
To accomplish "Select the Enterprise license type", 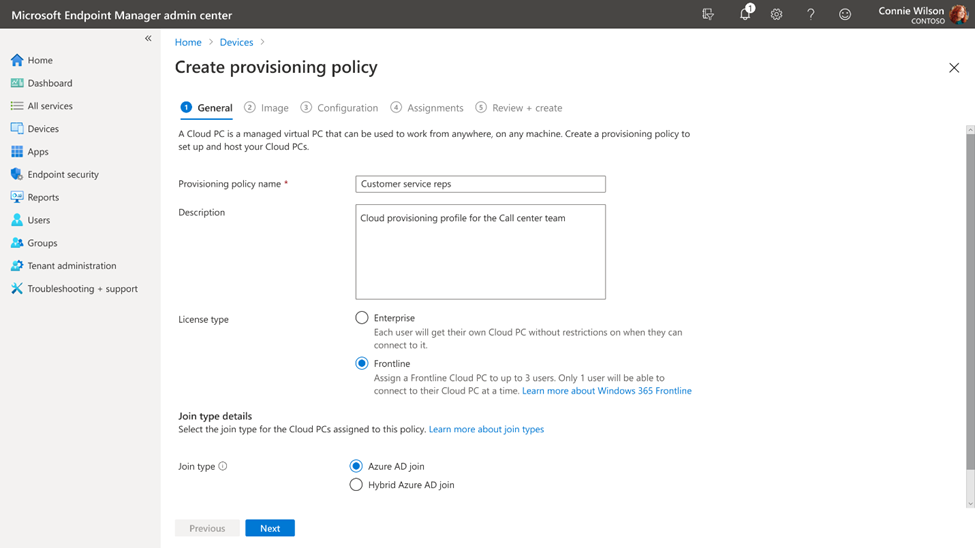I will [x=362, y=318].
